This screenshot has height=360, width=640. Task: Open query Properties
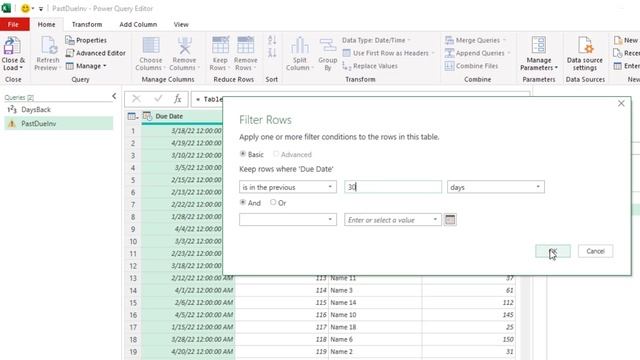(x=86, y=40)
